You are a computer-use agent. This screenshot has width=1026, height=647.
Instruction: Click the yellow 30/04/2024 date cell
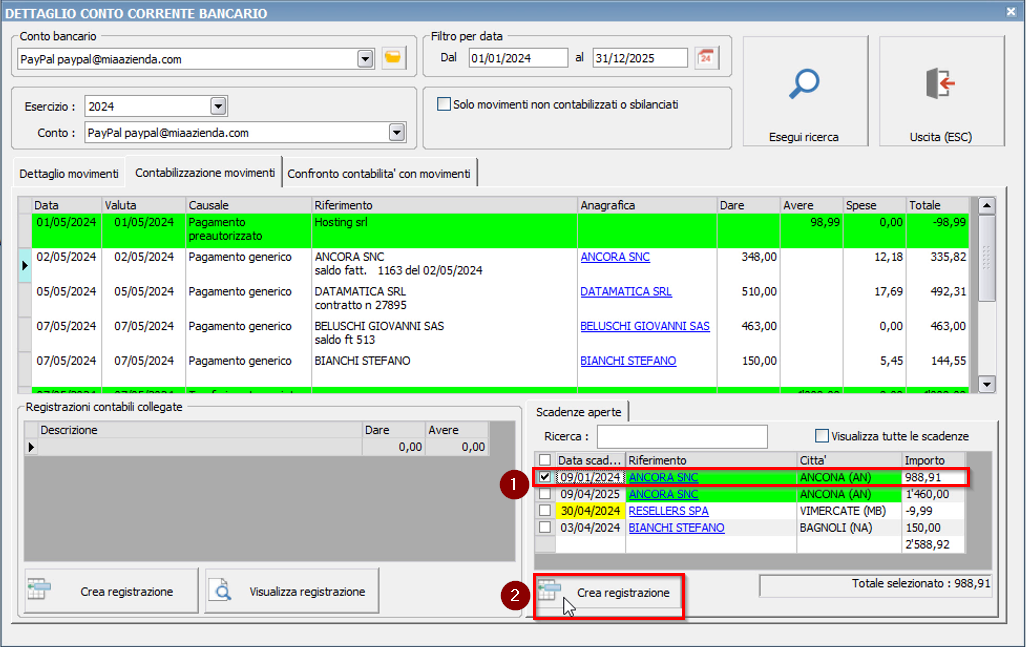pyautogui.click(x=590, y=511)
